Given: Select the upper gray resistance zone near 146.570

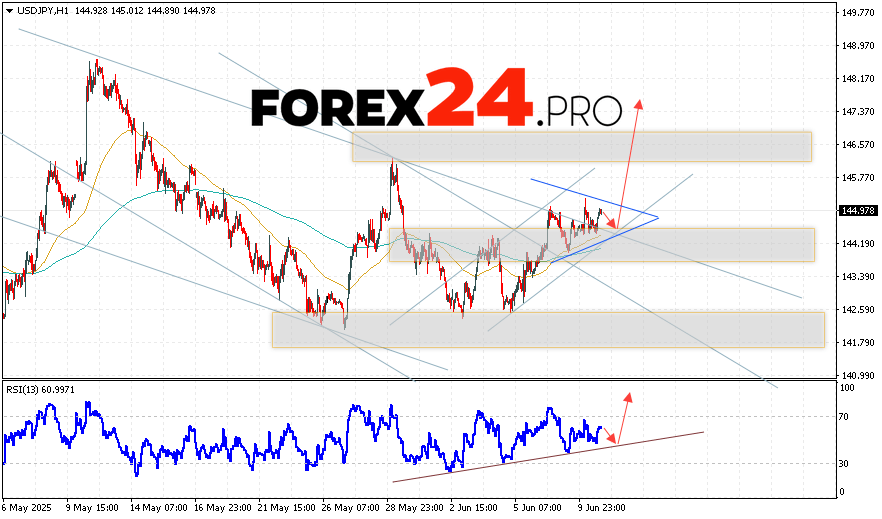Looking at the screenshot, I should coord(580,146).
